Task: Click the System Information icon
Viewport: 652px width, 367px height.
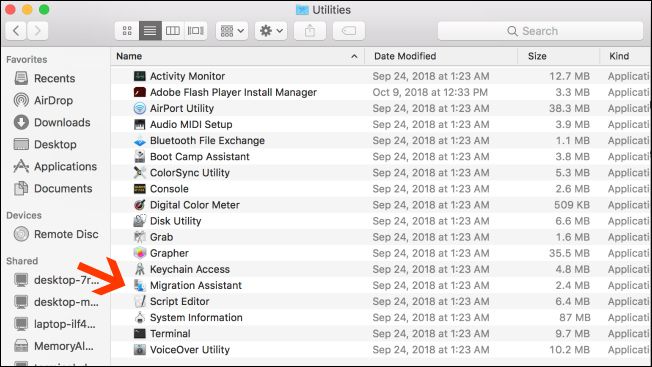Action: point(140,318)
